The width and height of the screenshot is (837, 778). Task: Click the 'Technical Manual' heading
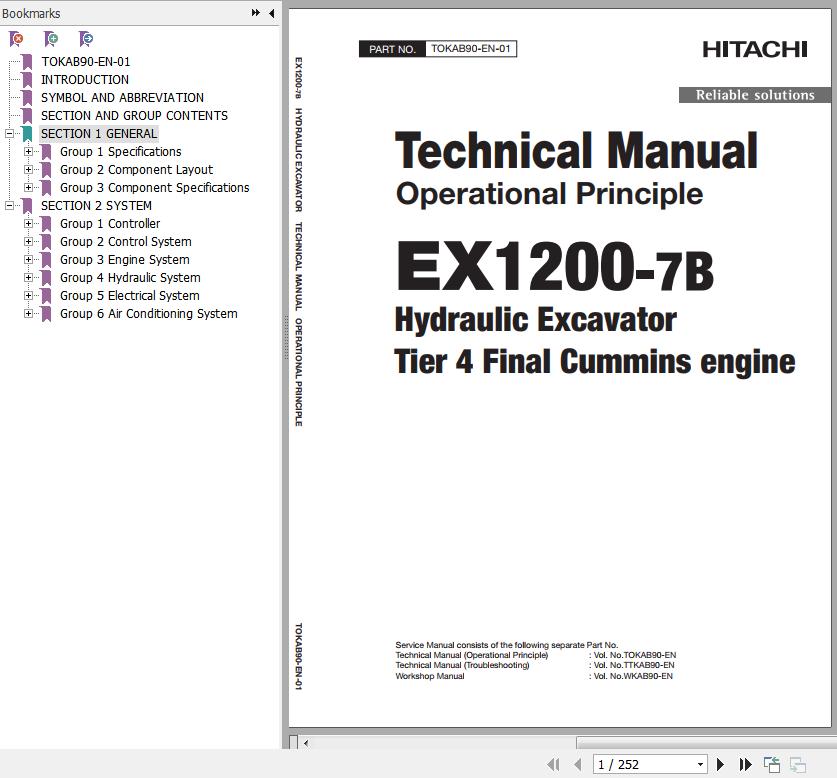[576, 151]
